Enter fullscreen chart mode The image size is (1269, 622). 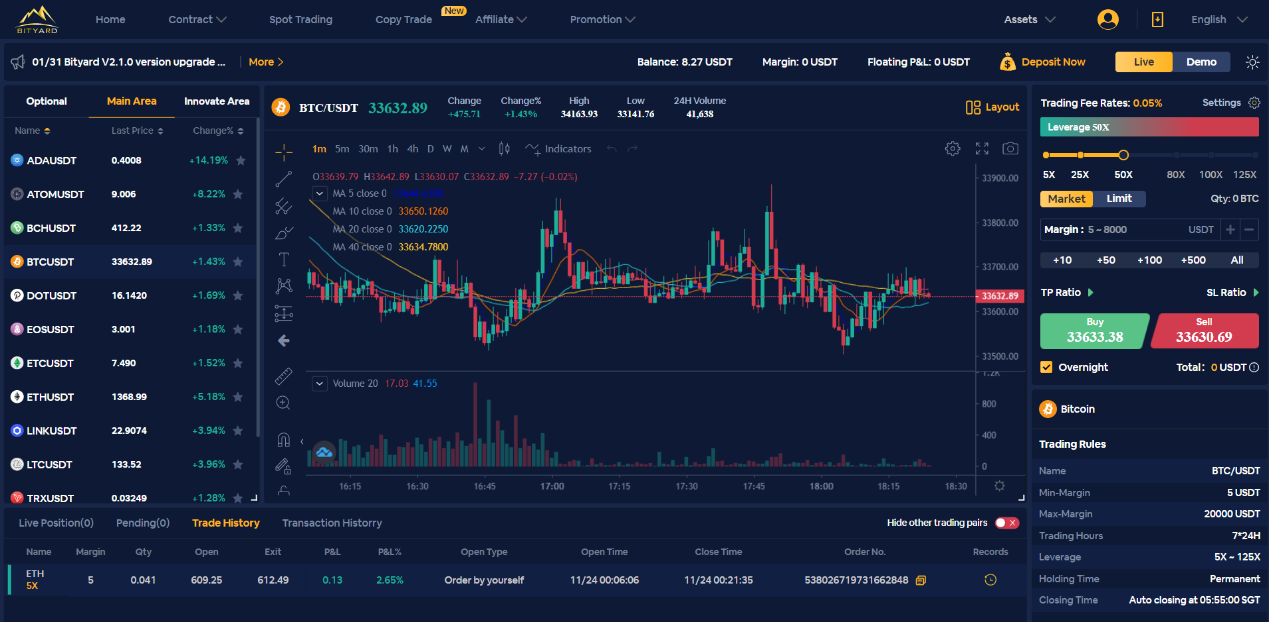pos(982,148)
